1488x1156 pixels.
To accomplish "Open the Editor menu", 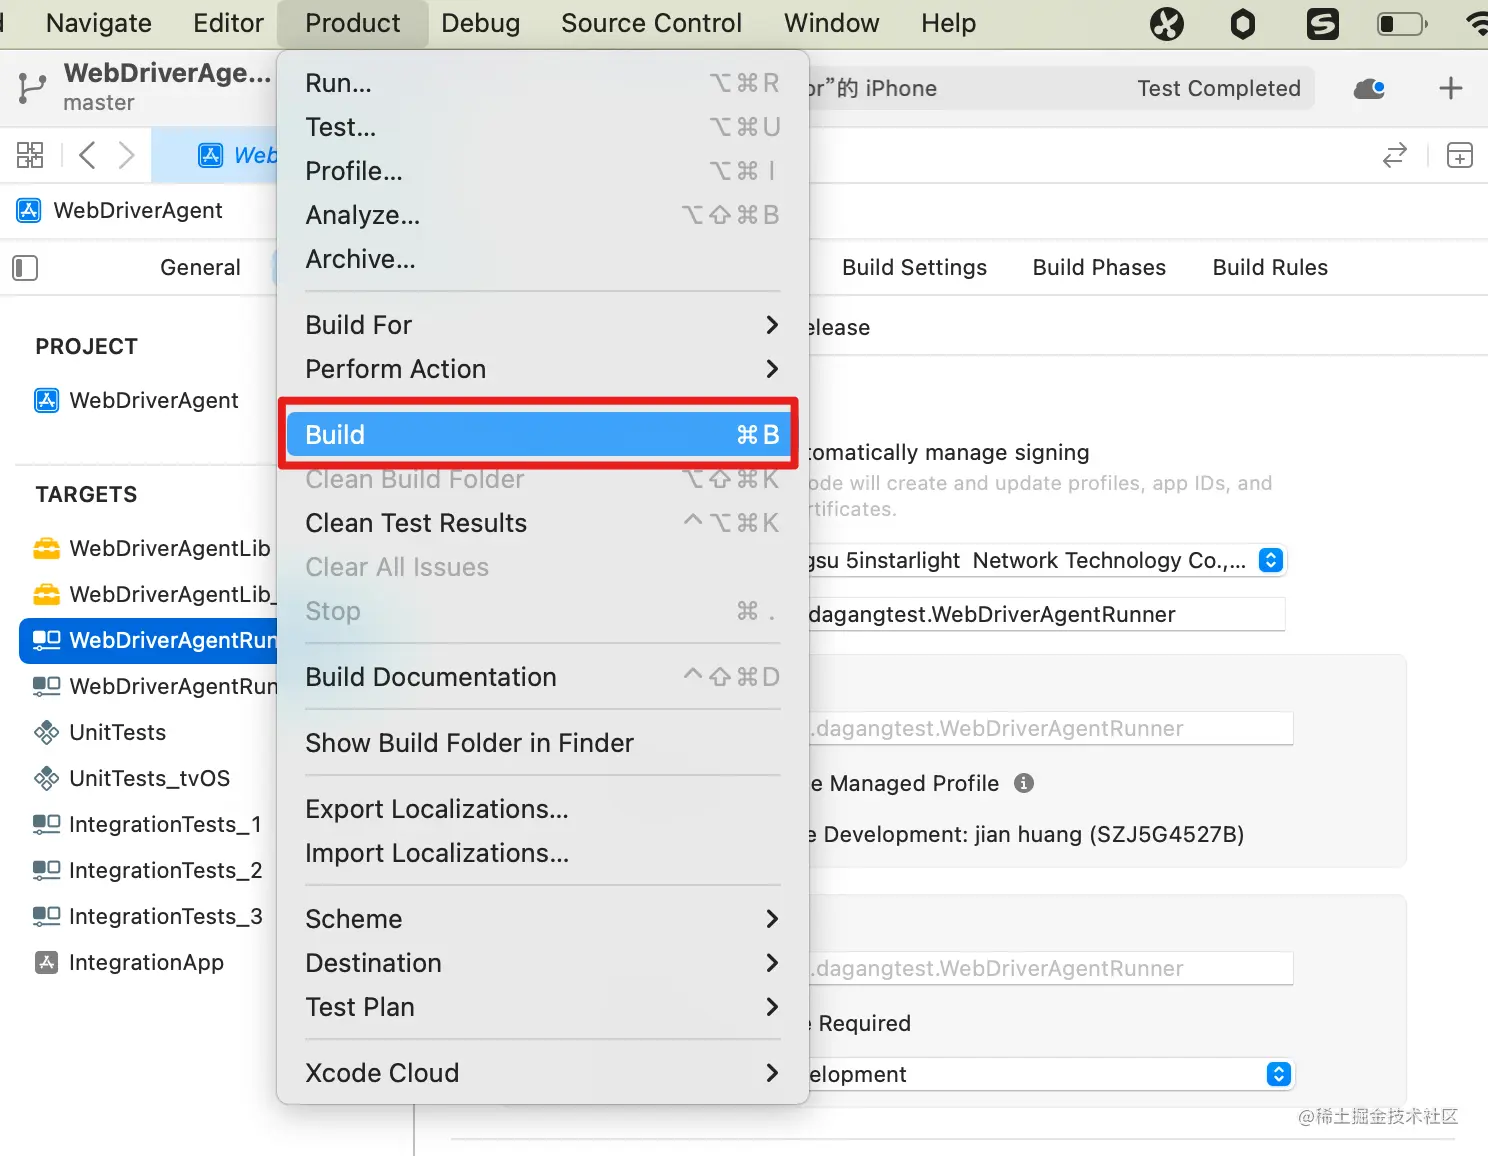I will coord(228,23).
